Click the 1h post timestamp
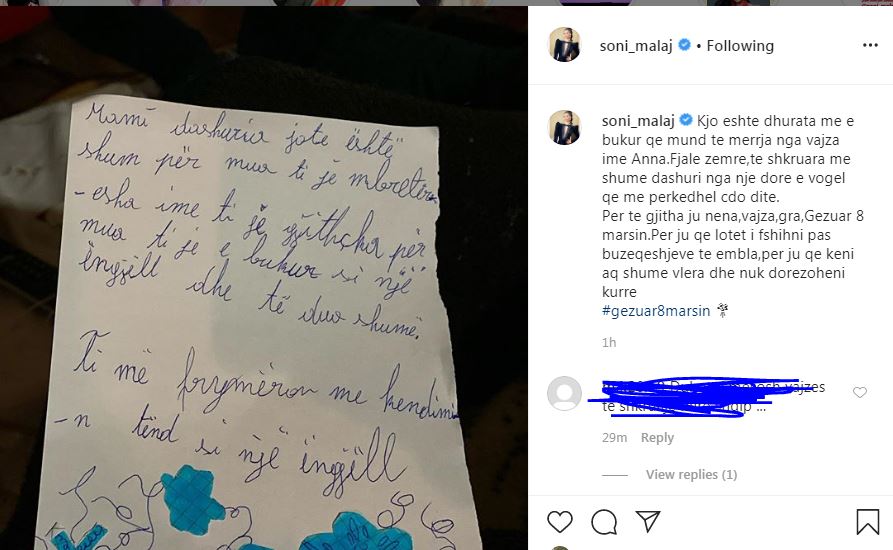Viewport: 893px width, 550px height. pos(609,342)
